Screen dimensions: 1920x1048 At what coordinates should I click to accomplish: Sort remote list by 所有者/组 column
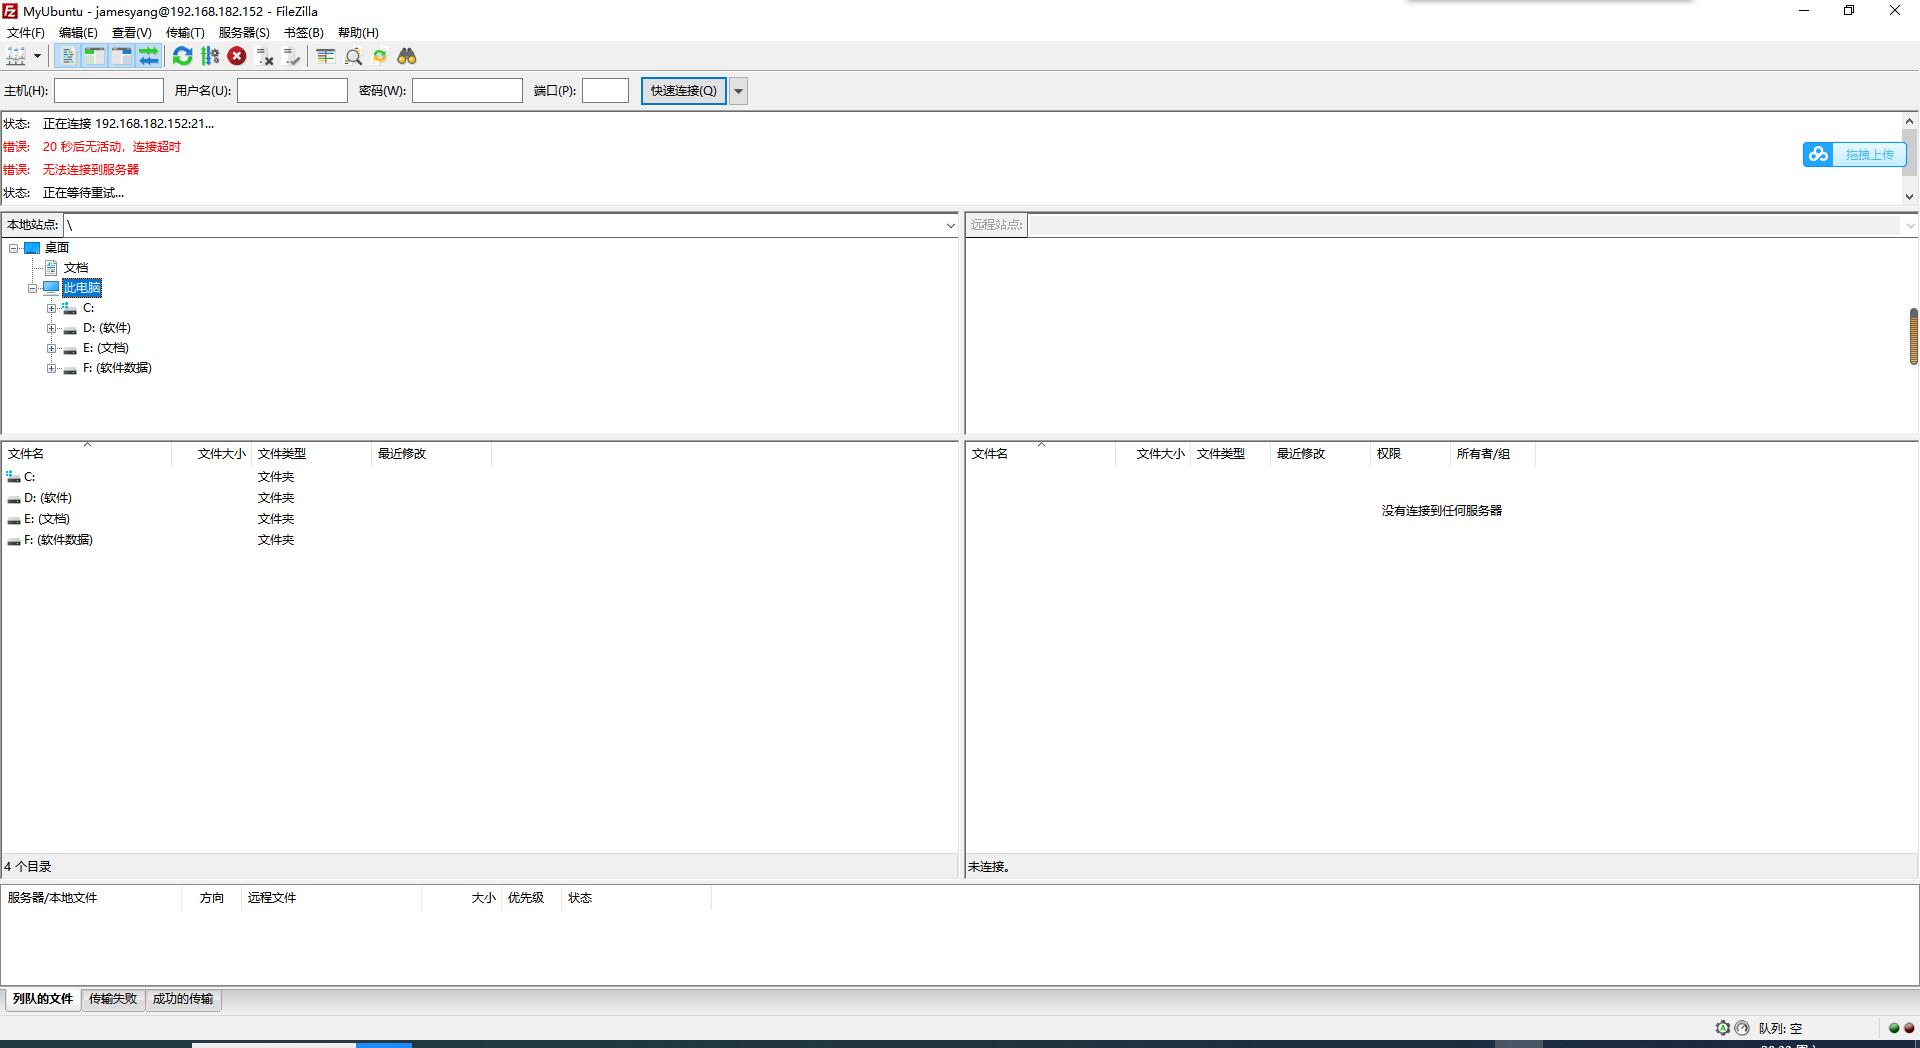[x=1492, y=454]
